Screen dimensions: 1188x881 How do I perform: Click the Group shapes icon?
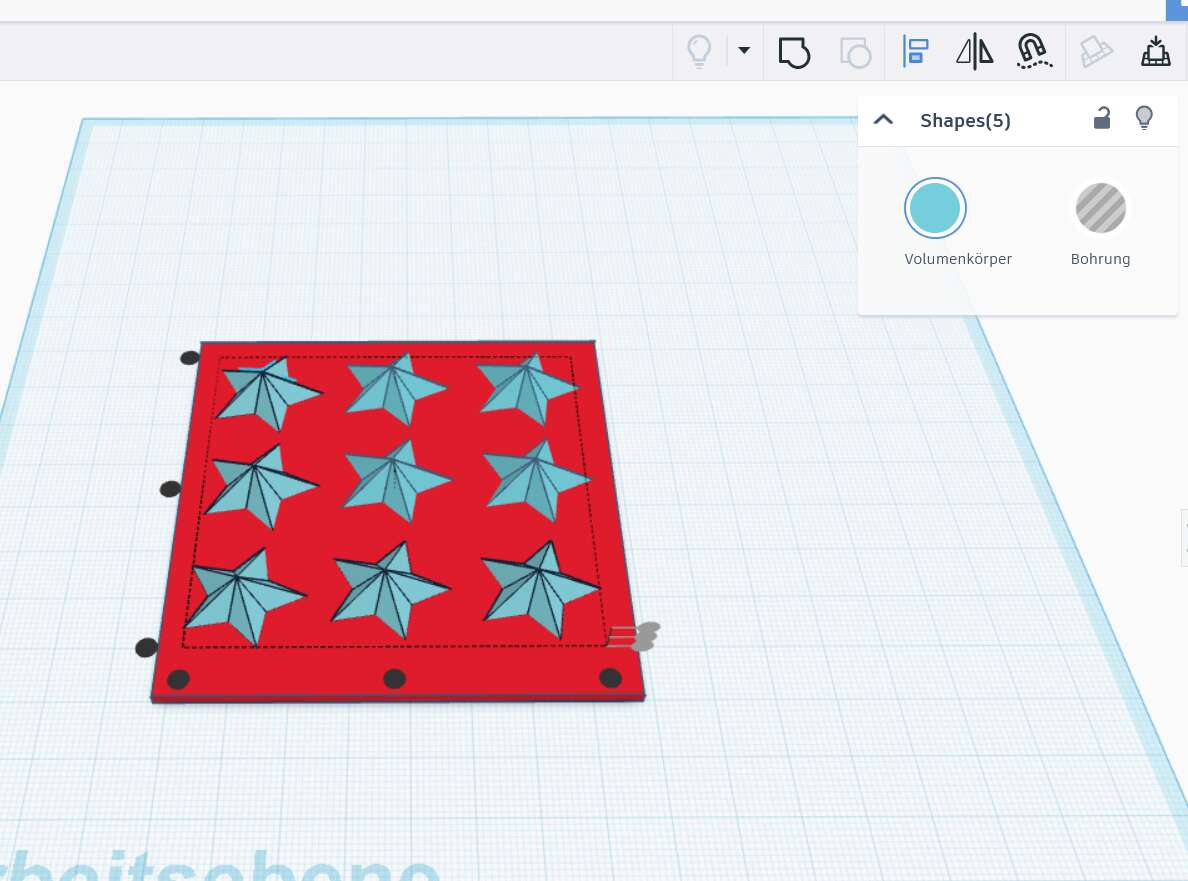pos(794,51)
